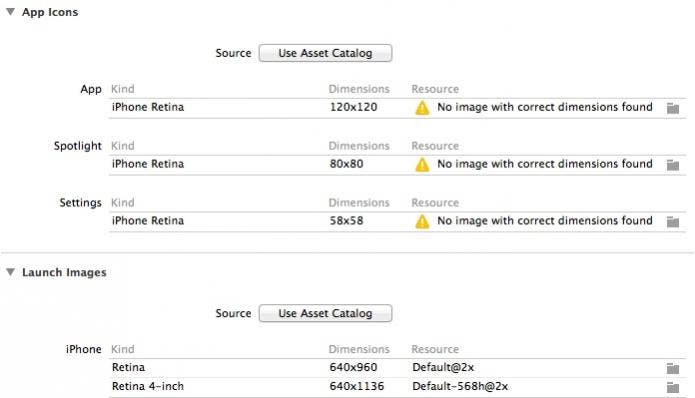Browse folder icon for Default@2x launch image
The width and height of the screenshot is (695, 398).
(x=673, y=368)
